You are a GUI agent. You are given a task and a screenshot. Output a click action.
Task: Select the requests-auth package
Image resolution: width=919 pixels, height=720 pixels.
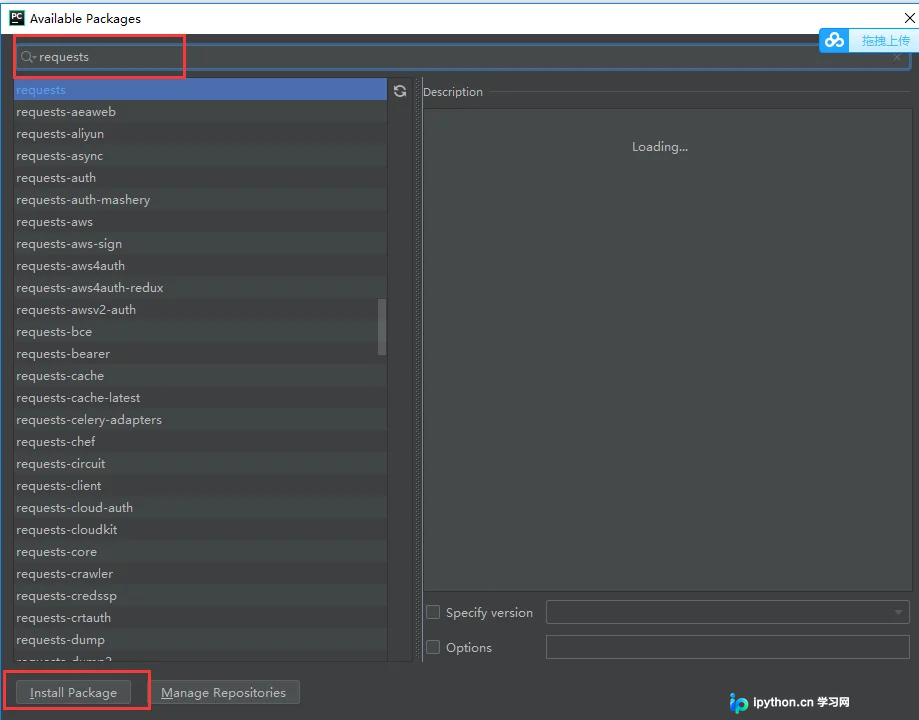click(200, 178)
